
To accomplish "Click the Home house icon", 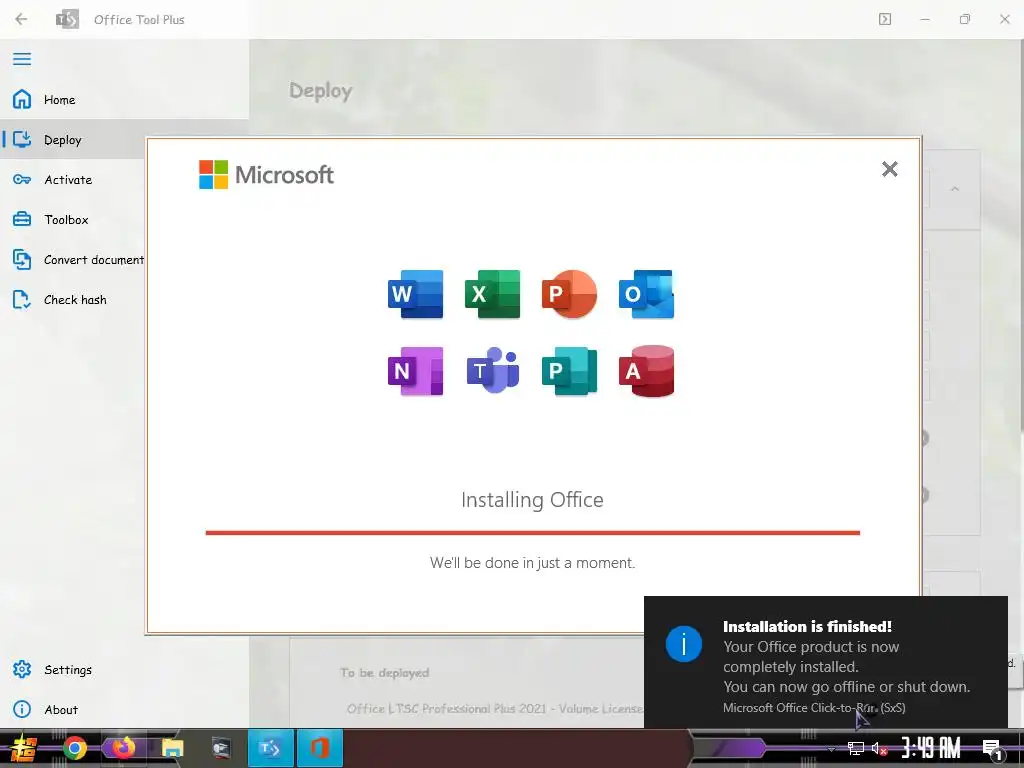I will click(22, 99).
